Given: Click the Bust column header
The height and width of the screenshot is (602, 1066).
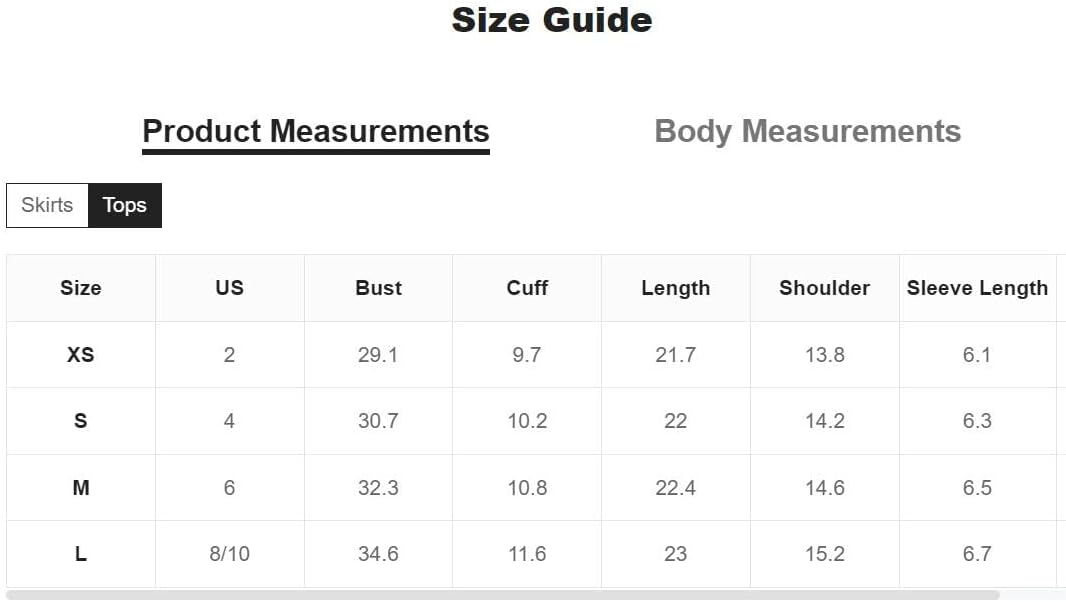Looking at the screenshot, I should tap(378, 288).
